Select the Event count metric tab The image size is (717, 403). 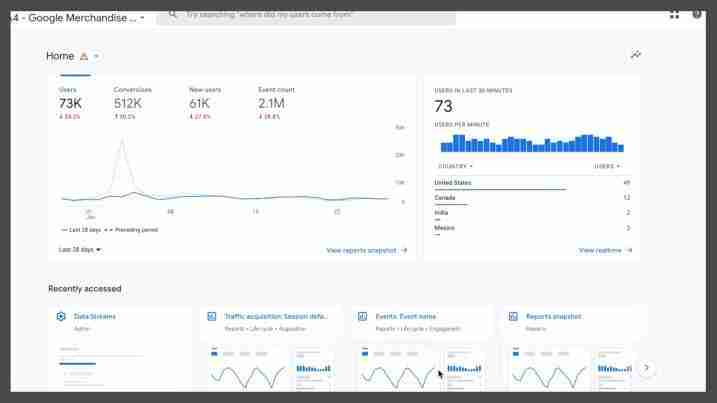tap(276, 103)
